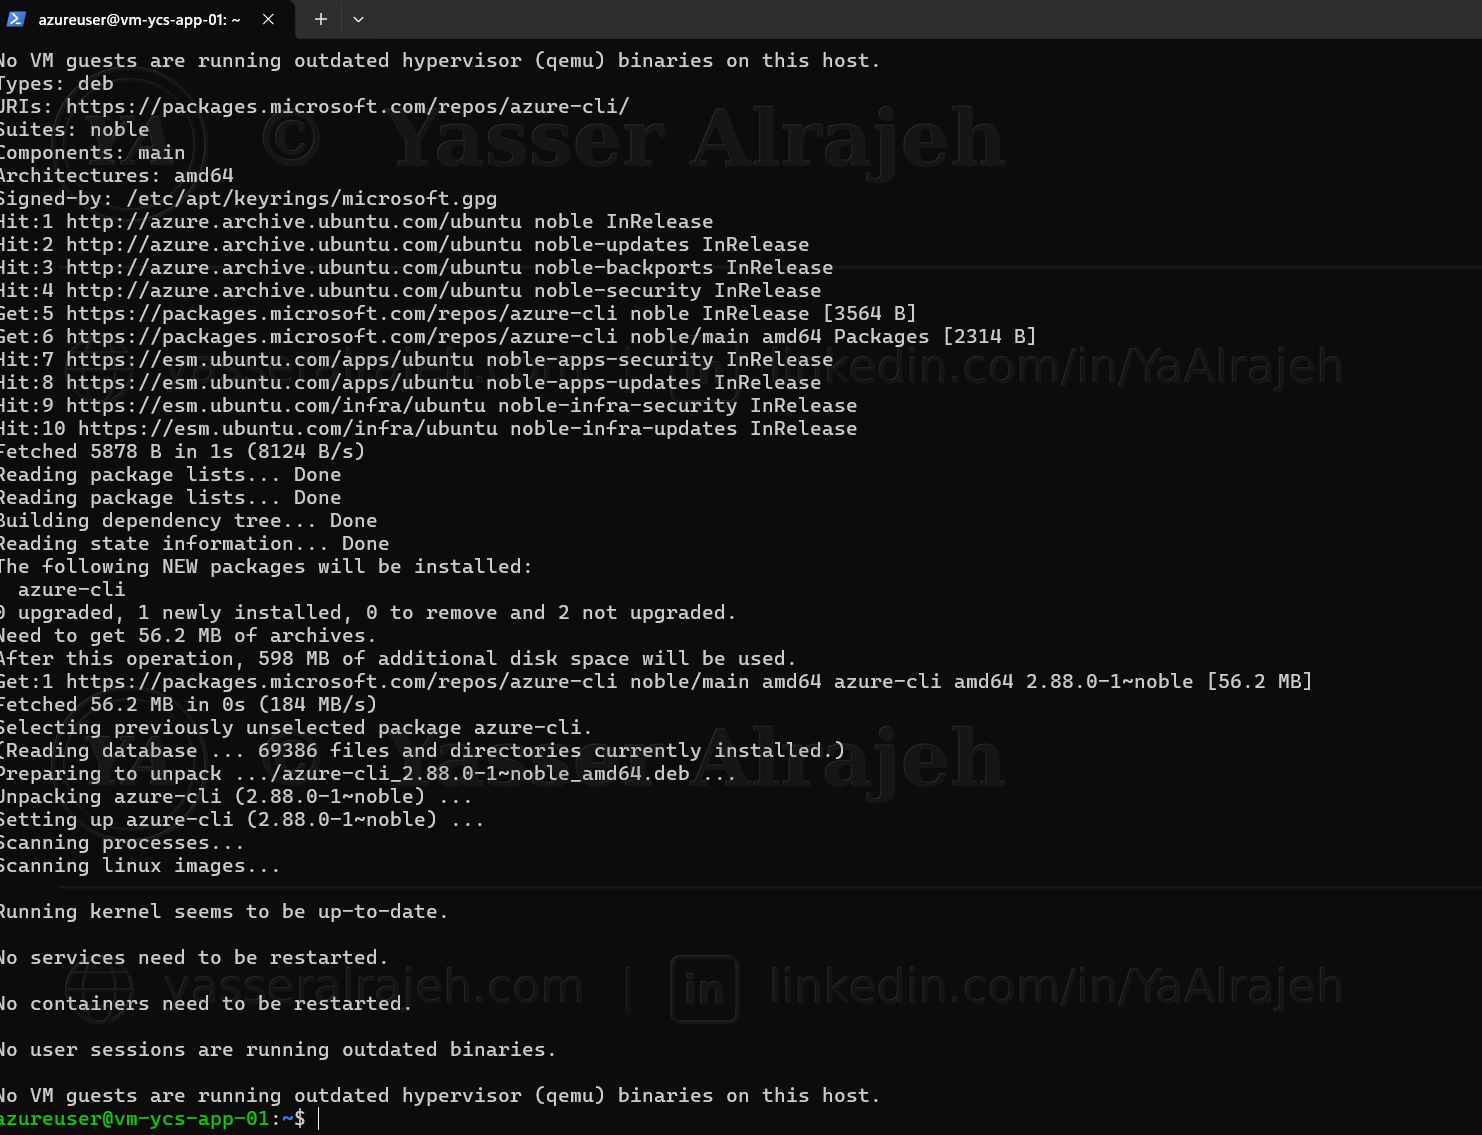Image resolution: width=1482 pixels, height=1135 pixels.
Task: Click 'Unpacking azure-cli (2.88.0-1~noble)' line
Action: [237, 796]
